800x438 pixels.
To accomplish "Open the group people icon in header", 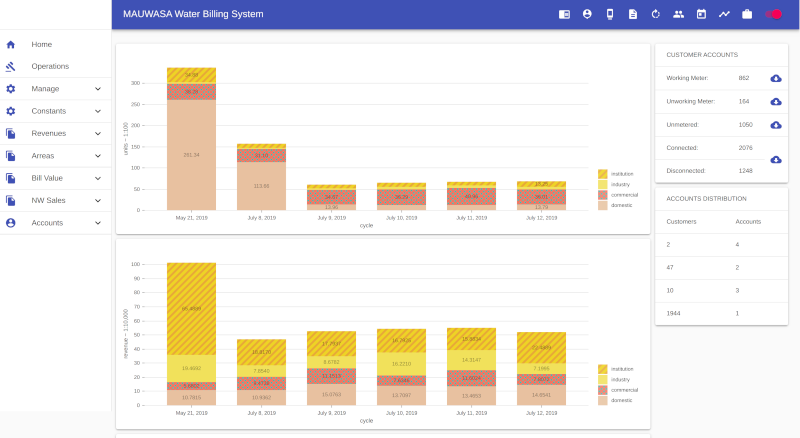I will pos(679,14).
